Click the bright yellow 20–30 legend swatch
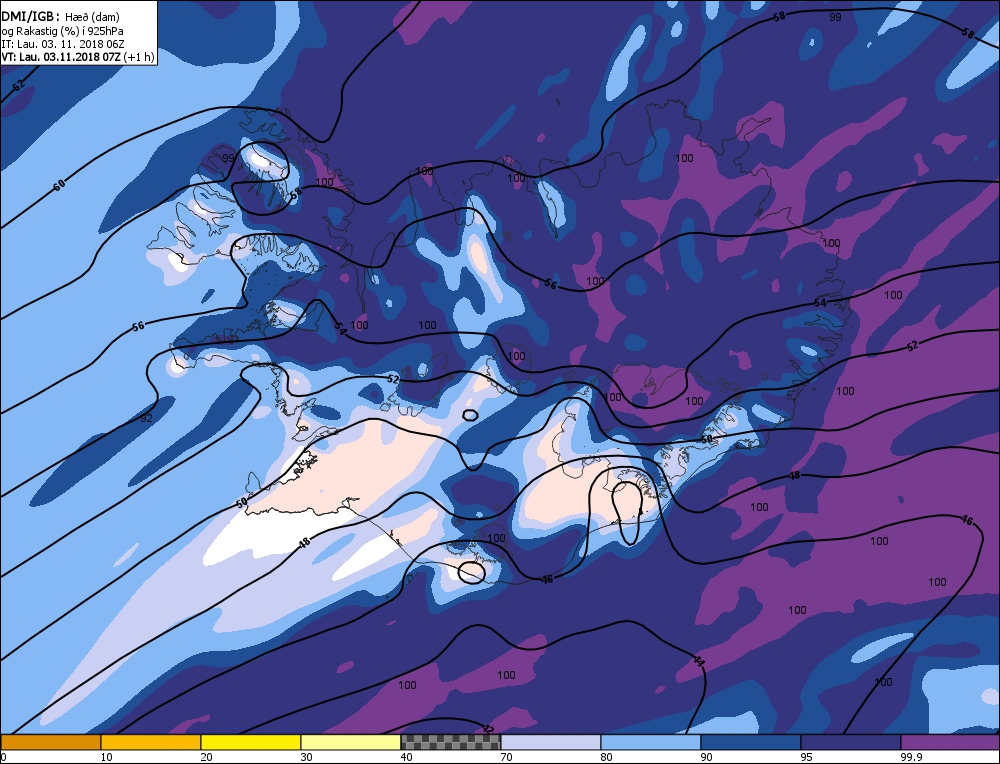Screen dimensions: 1000x764 [251, 742]
